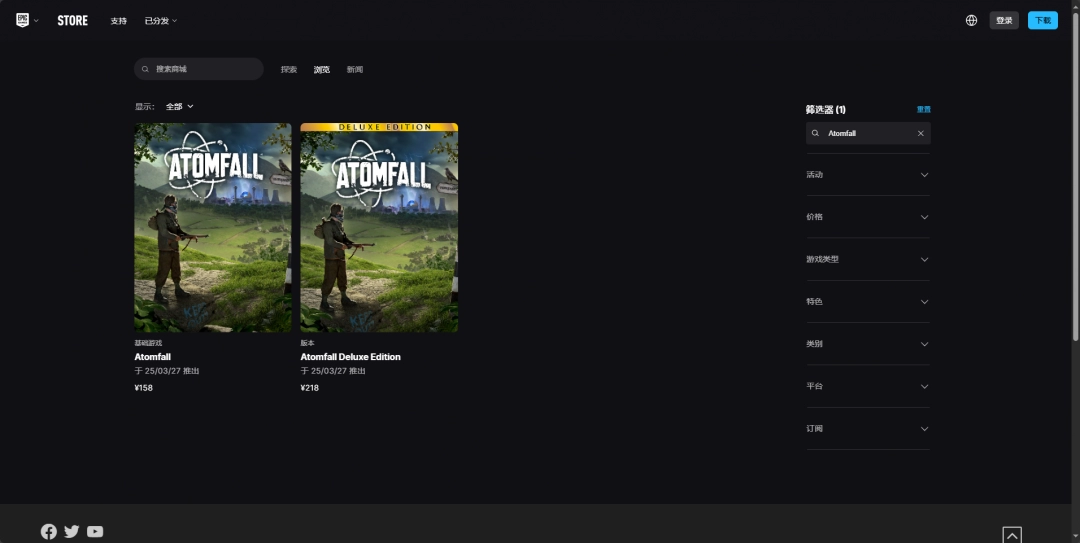Open the YouTube footer icon
The width and height of the screenshot is (1080, 543).
pos(95,531)
